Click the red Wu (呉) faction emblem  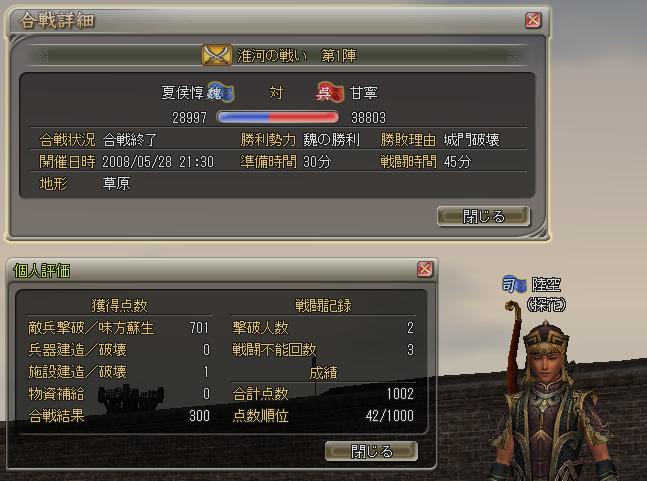(330, 92)
